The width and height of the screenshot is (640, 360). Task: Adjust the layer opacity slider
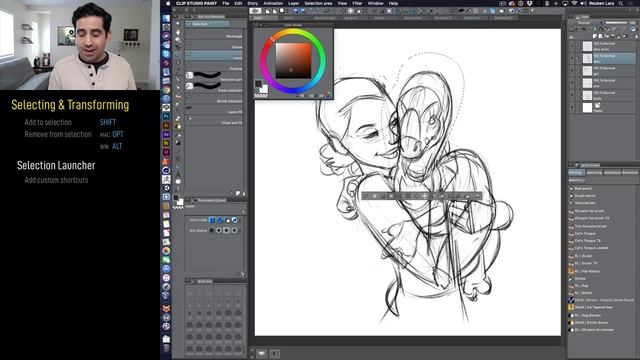[618, 23]
